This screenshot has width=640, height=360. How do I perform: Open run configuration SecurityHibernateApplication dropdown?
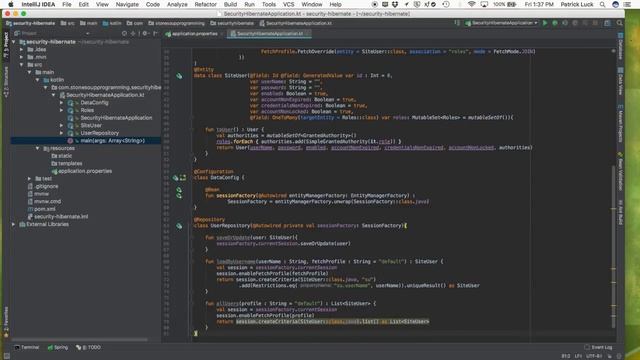pyautogui.click(x=502, y=23)
